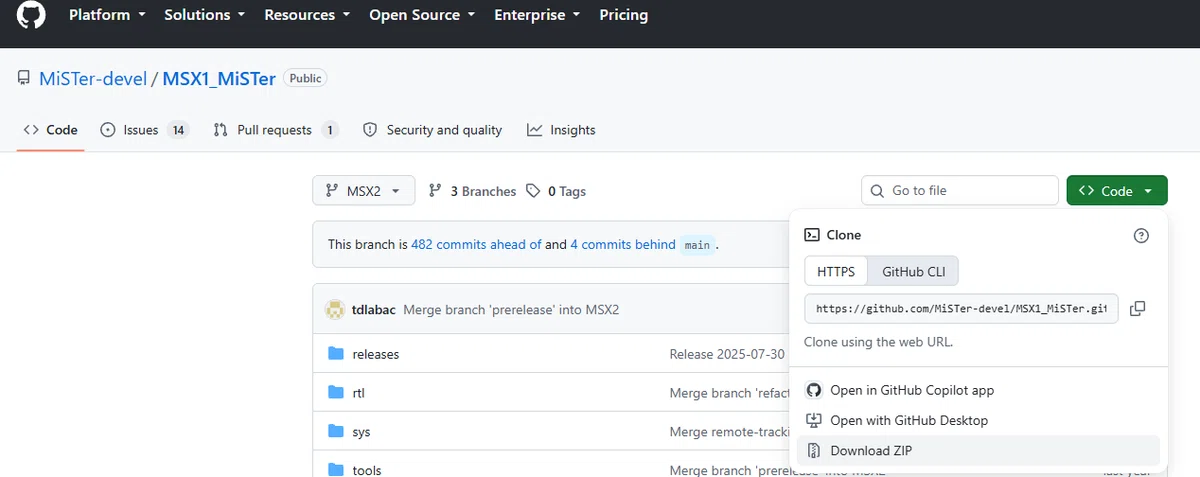Switch to the Code tab

click(50, 130)
